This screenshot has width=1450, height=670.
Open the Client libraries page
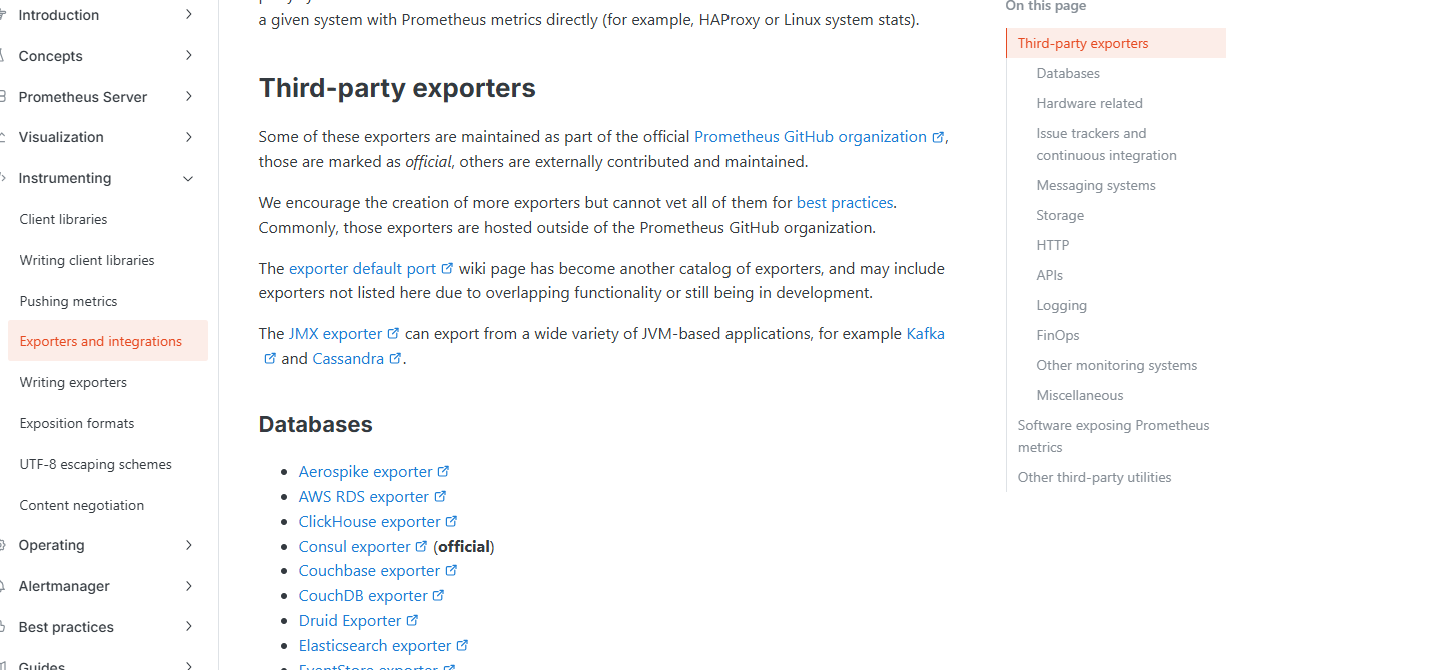pyautogui.click(x=63, y=219)
